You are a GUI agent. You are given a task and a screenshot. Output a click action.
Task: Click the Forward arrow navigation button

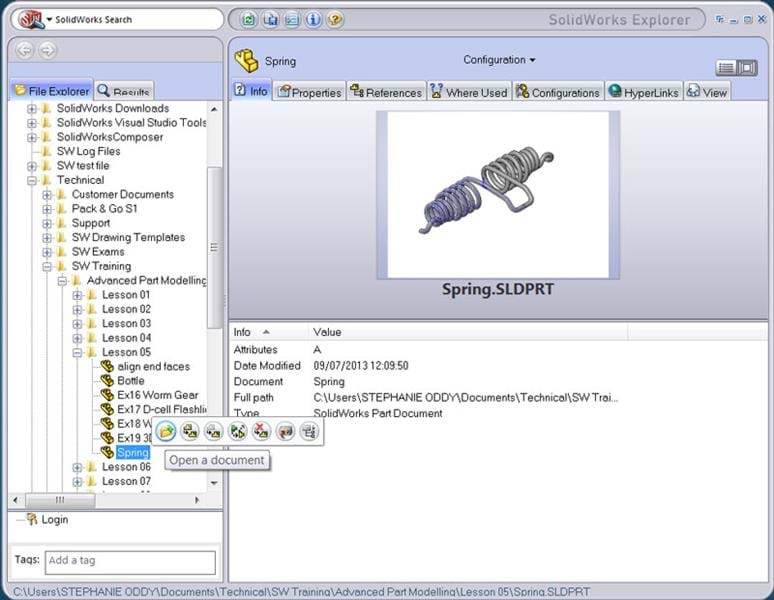[47, 50]
